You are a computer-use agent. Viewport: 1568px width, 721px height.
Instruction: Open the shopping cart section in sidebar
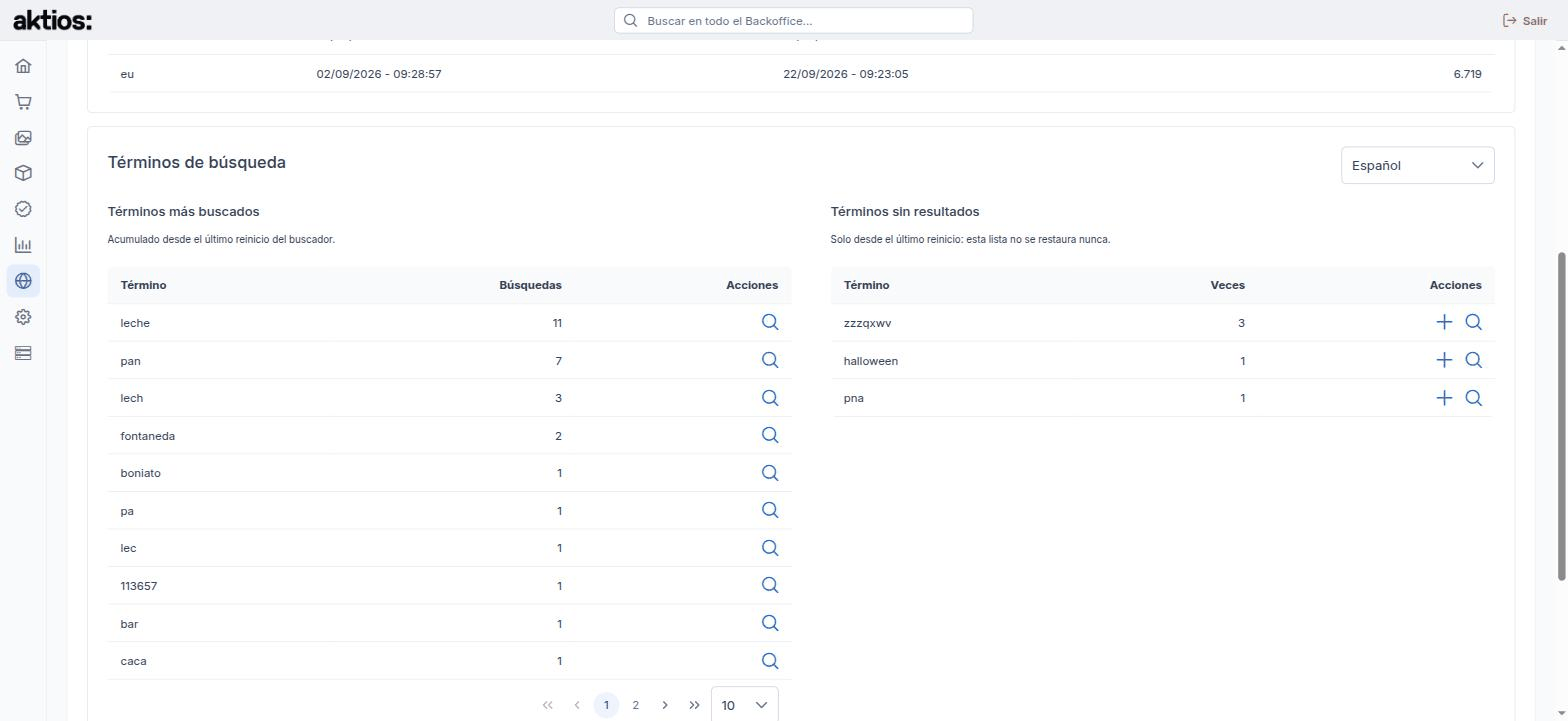tap(23, 102)
